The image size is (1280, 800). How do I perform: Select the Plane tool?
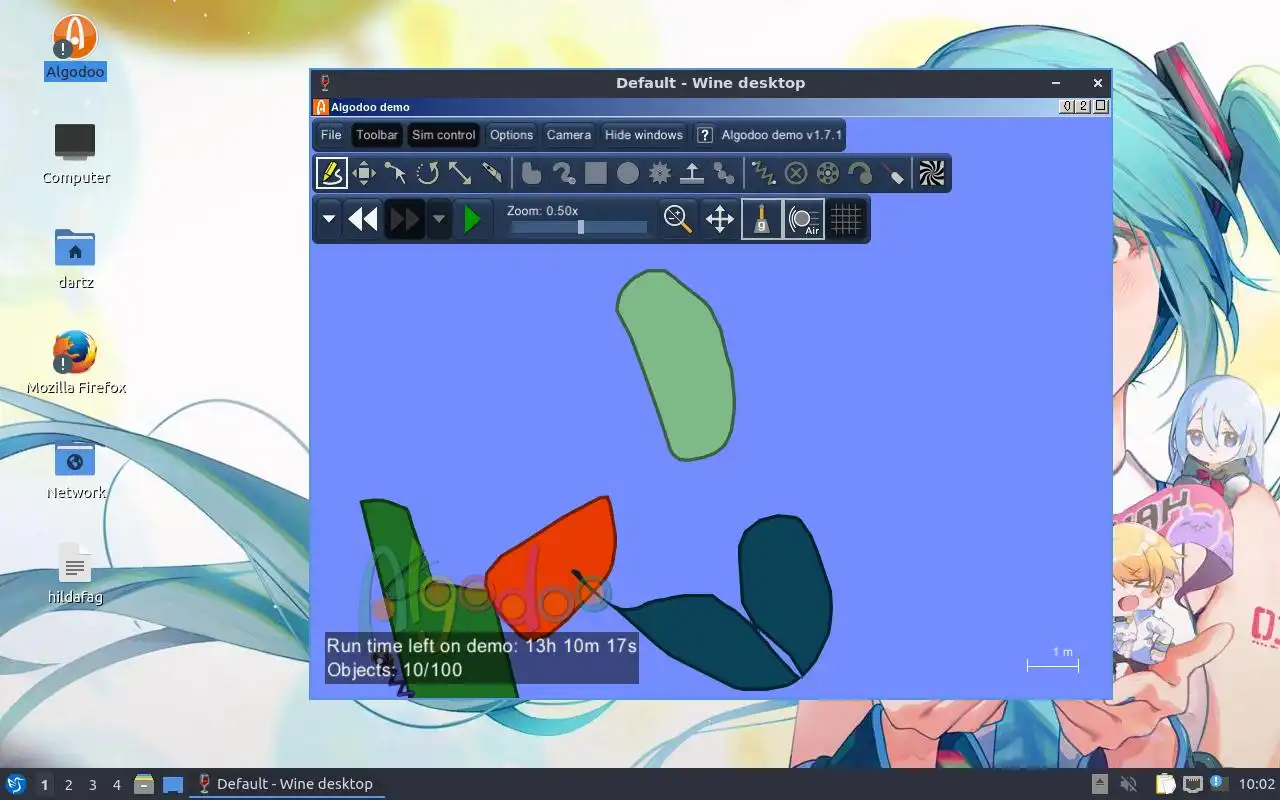tap(692, 174)
